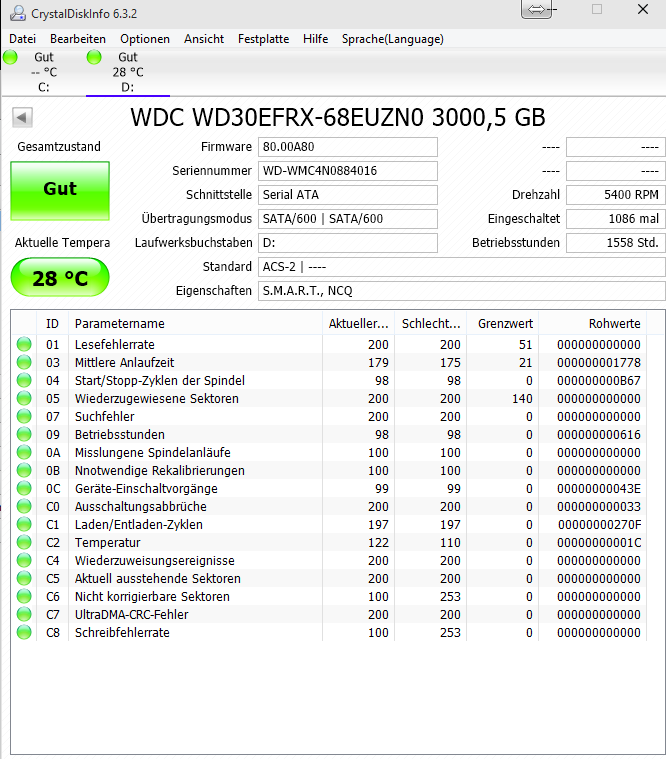Click status circle of Mittlere Anlaufzeit row
666x759 pixels.
tap(24, 362)
